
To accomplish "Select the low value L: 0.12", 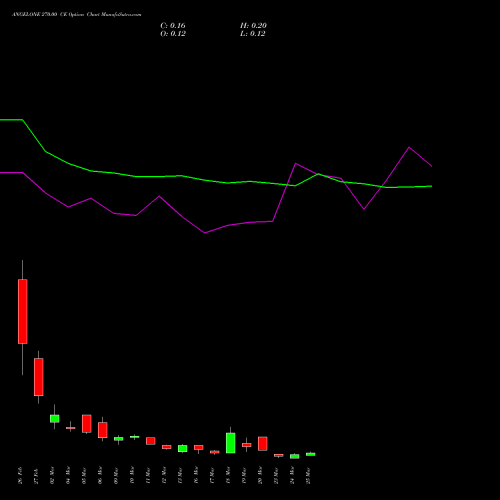I will pyautogui.click(x=253, y=34).
